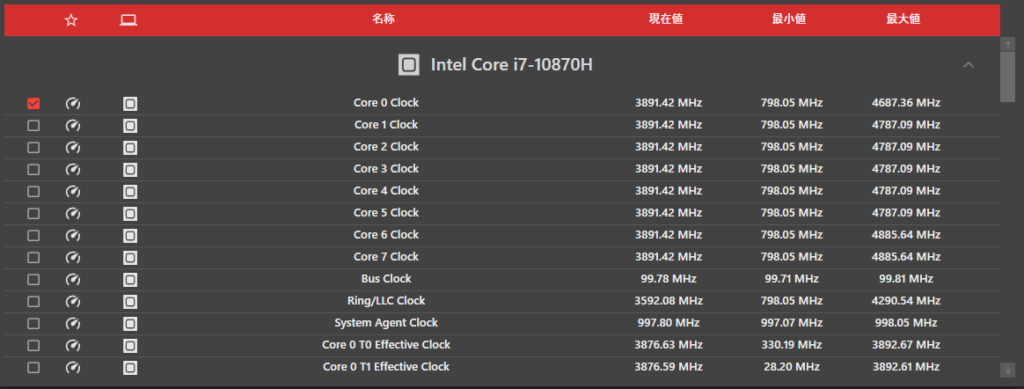Viewport: 1024px width, 389px height.
Task: Click the star favorites column header icon
Action: coord(71,20)
